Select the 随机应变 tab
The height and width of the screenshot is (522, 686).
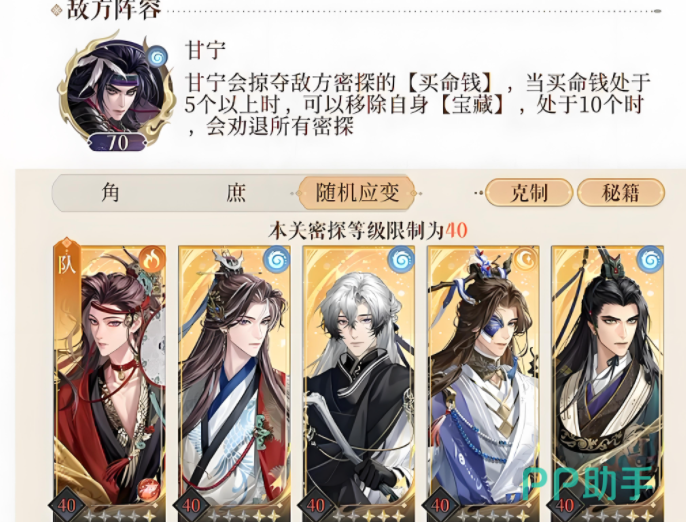(357, 193)
